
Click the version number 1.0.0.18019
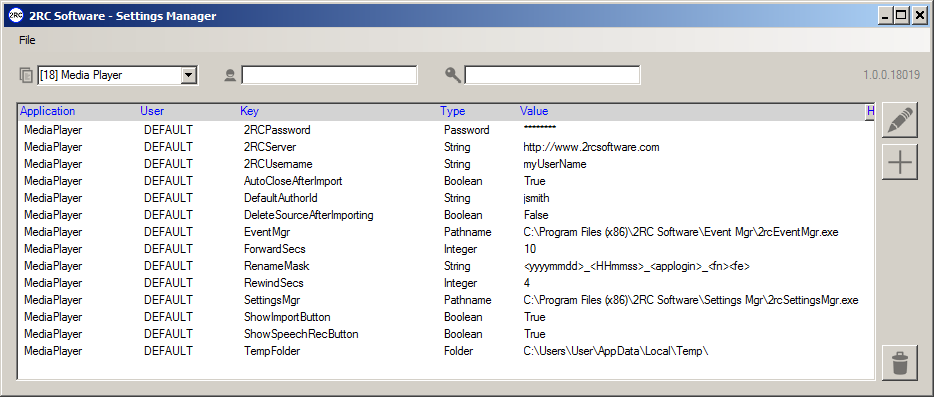coord(892,75)
